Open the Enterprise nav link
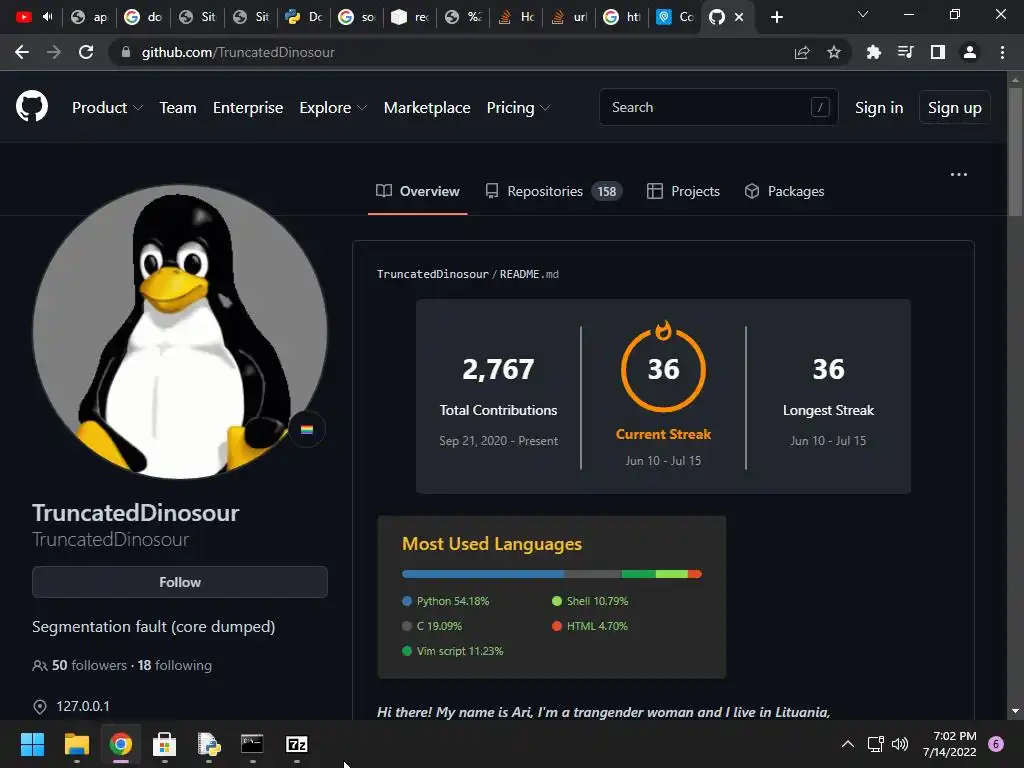Image resolution: width=1024 pixels, height=768 pixels. pyautogui.click(x=248, y=108)
